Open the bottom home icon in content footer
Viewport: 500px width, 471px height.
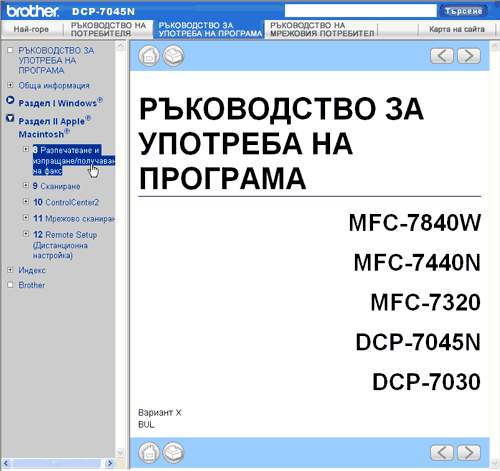pyautogui.click(x=149, y=453)
